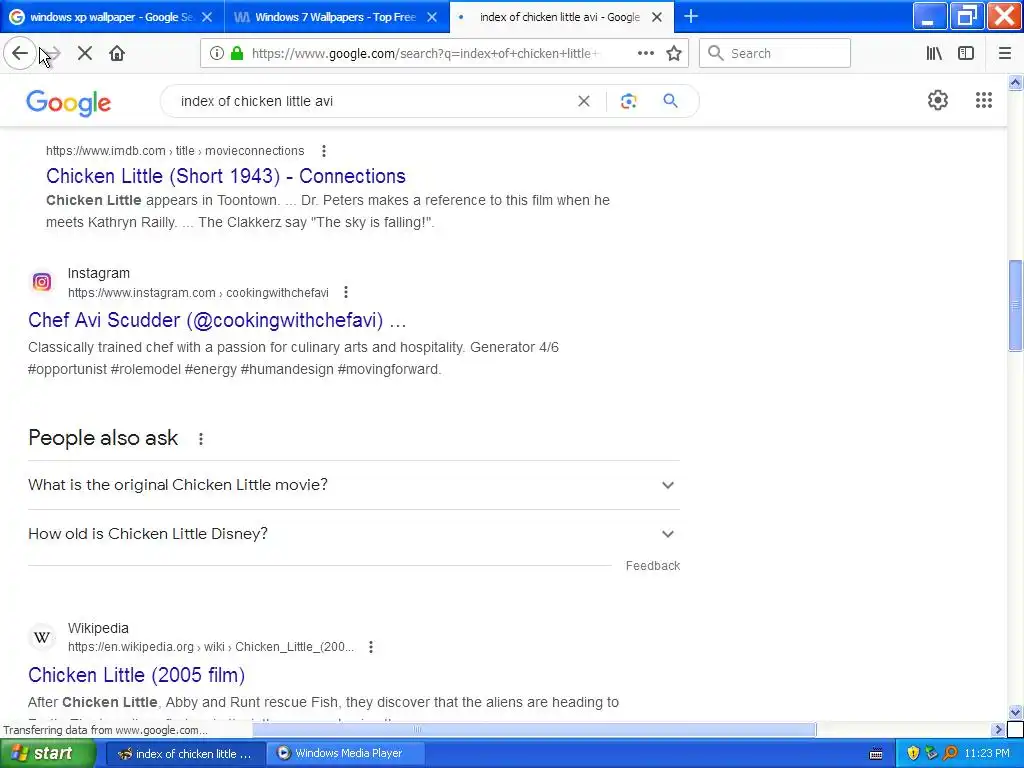Clear the Google search query
Image resolution: width=1024 pixels, height=768 pixels.
584,101
